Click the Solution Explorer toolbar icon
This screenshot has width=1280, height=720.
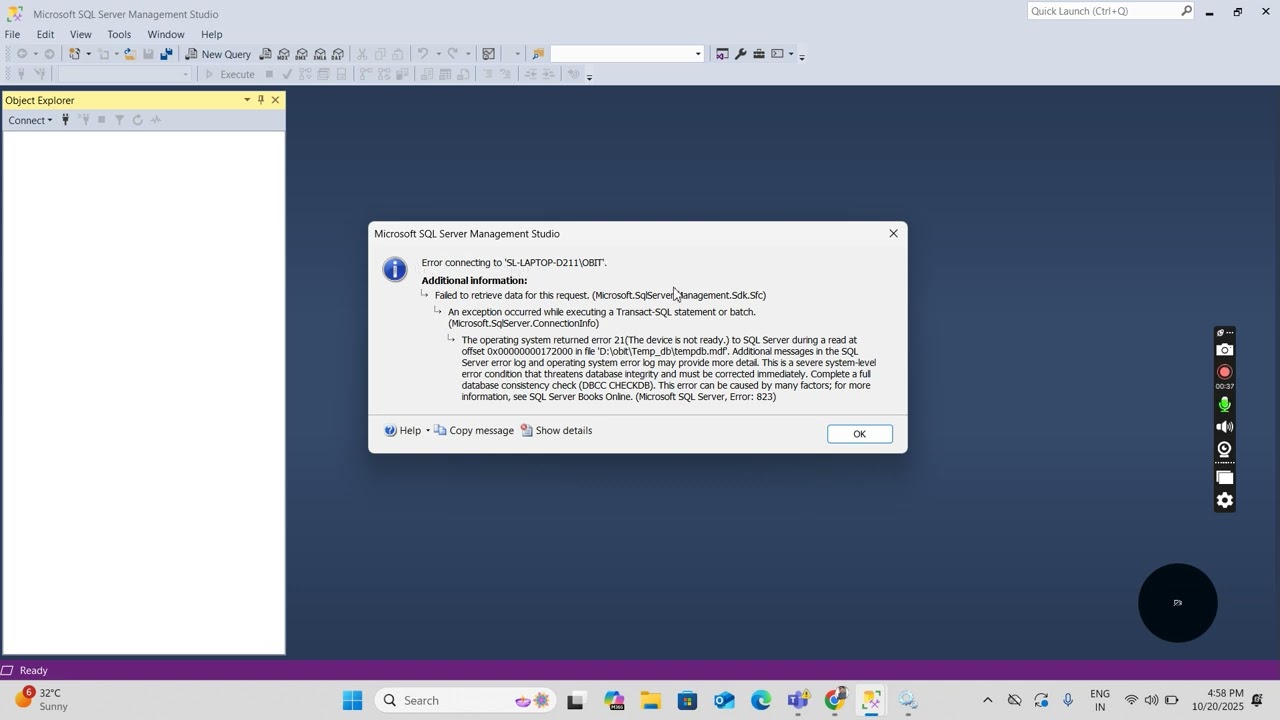(722, 54)
